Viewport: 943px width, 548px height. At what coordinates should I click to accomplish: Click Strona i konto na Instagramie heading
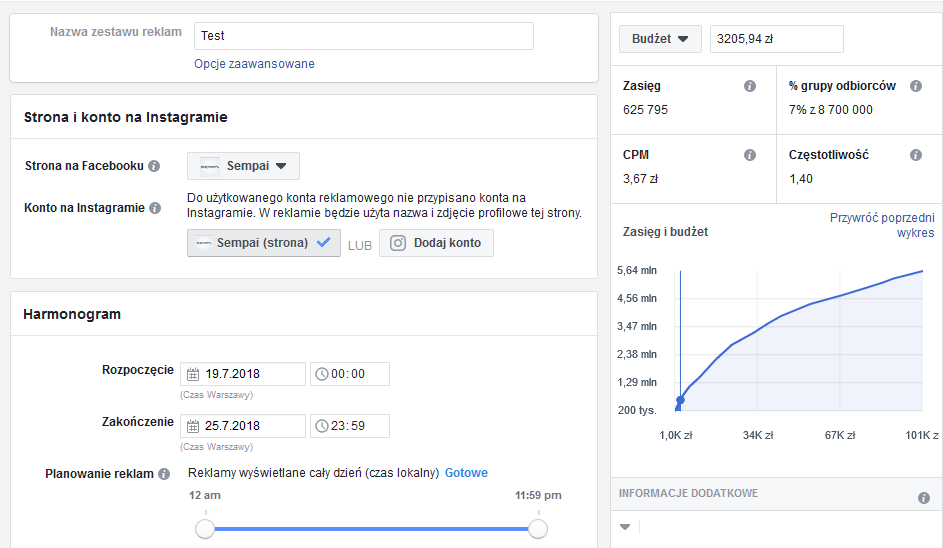pos(126,117)
